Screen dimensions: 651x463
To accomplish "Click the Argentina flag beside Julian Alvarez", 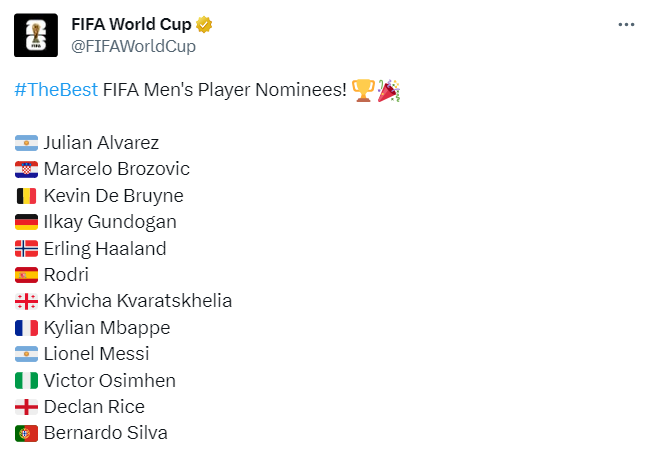I will [27, 143].
